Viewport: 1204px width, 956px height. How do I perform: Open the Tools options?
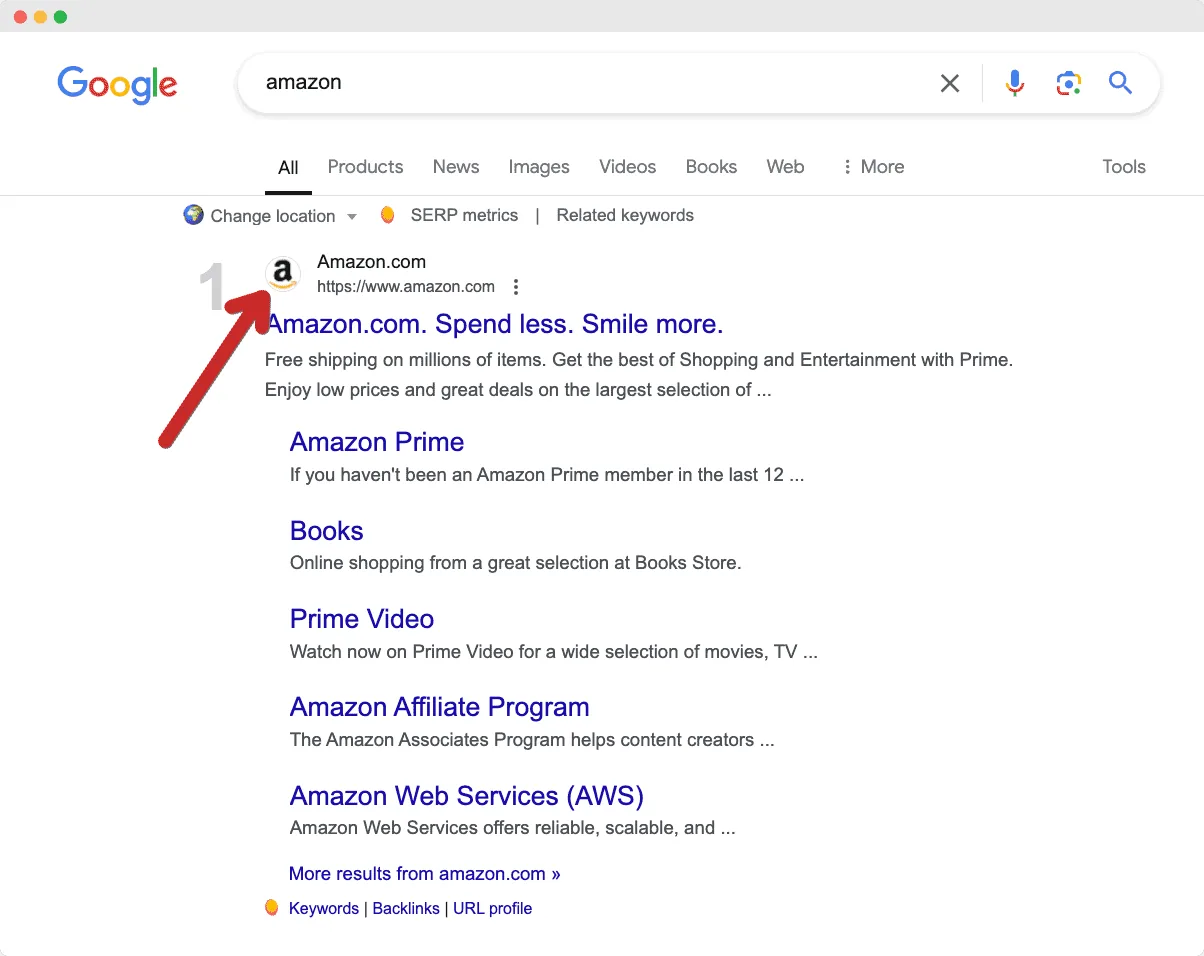1123,167
